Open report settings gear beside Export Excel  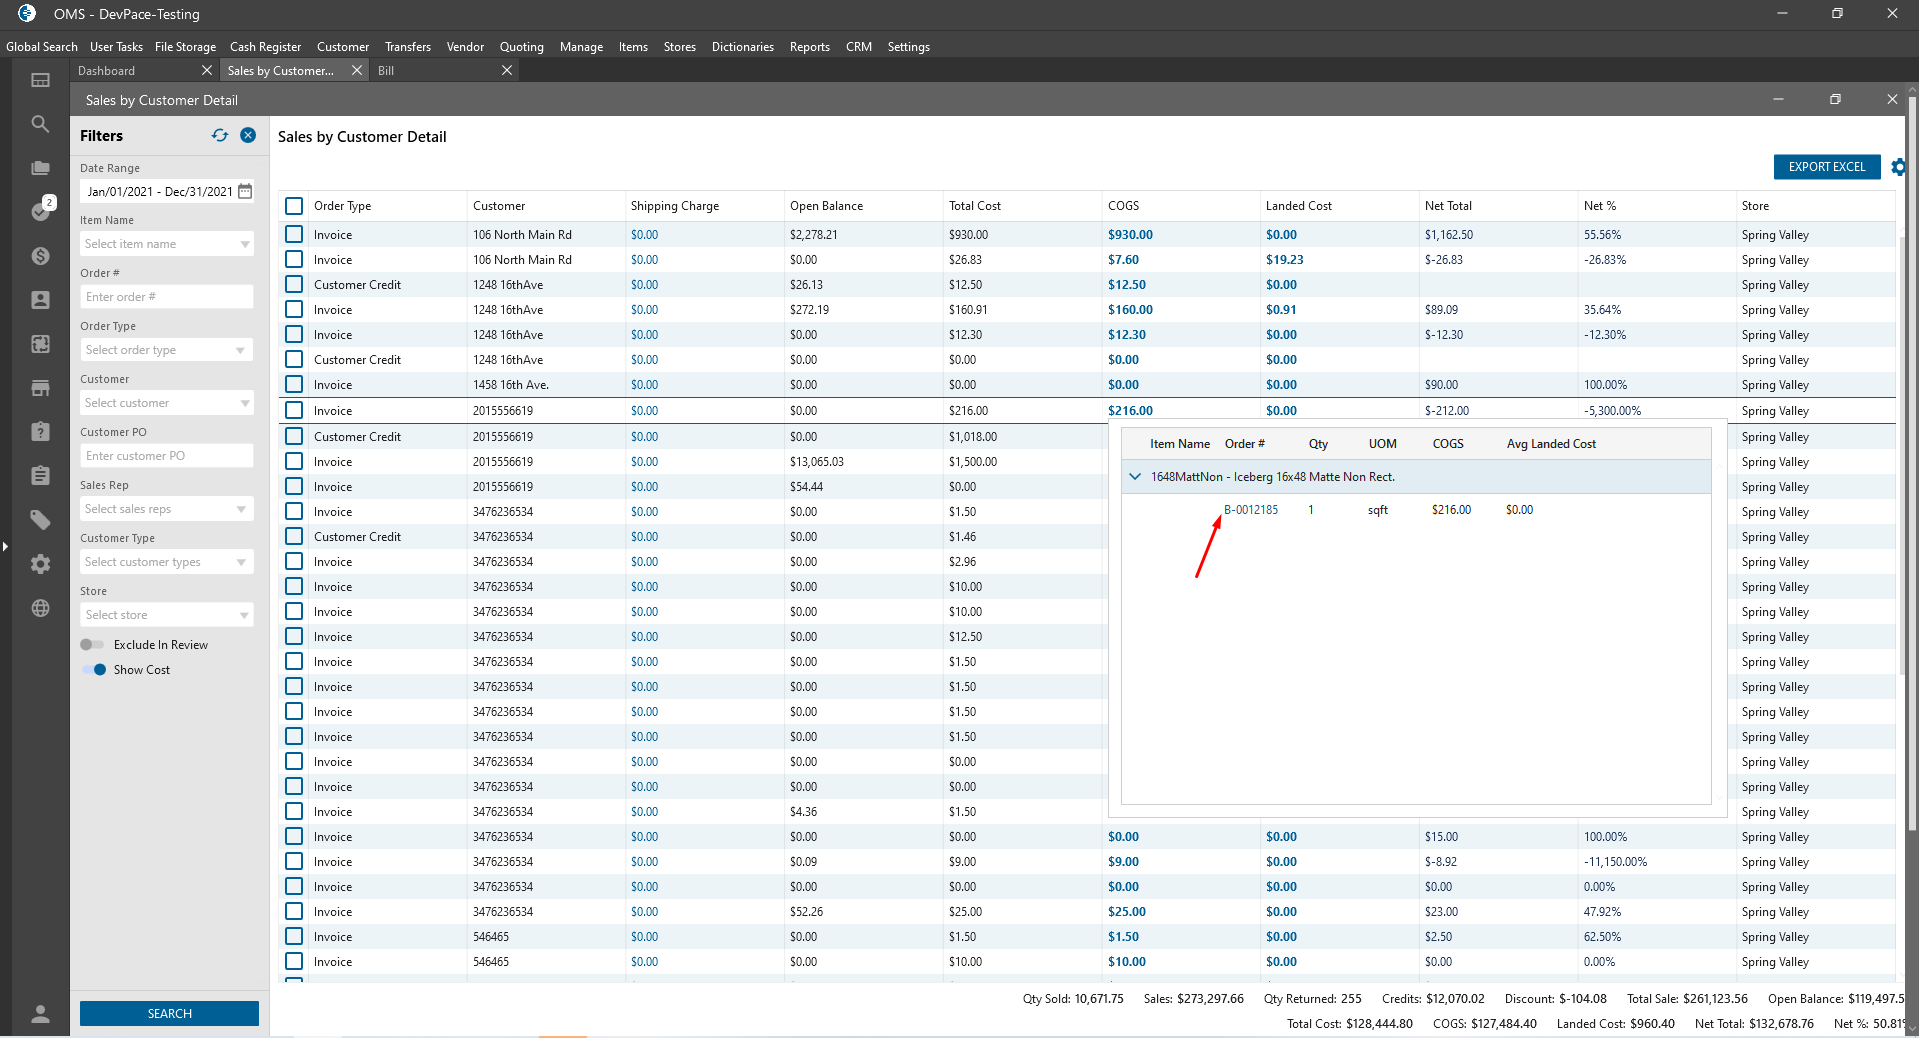[1898, 167]
